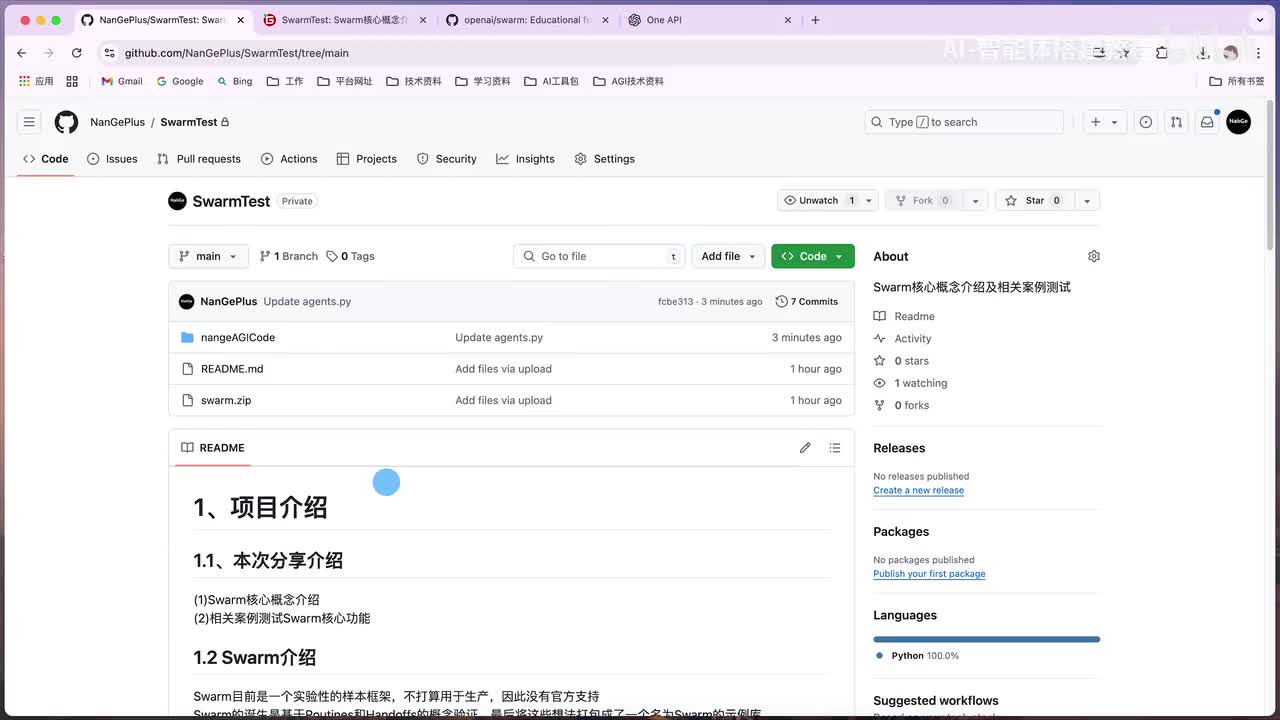Open the README.md file
Image resolution: width=1280 pixels, height=720 pixels.
click(232, 369)
